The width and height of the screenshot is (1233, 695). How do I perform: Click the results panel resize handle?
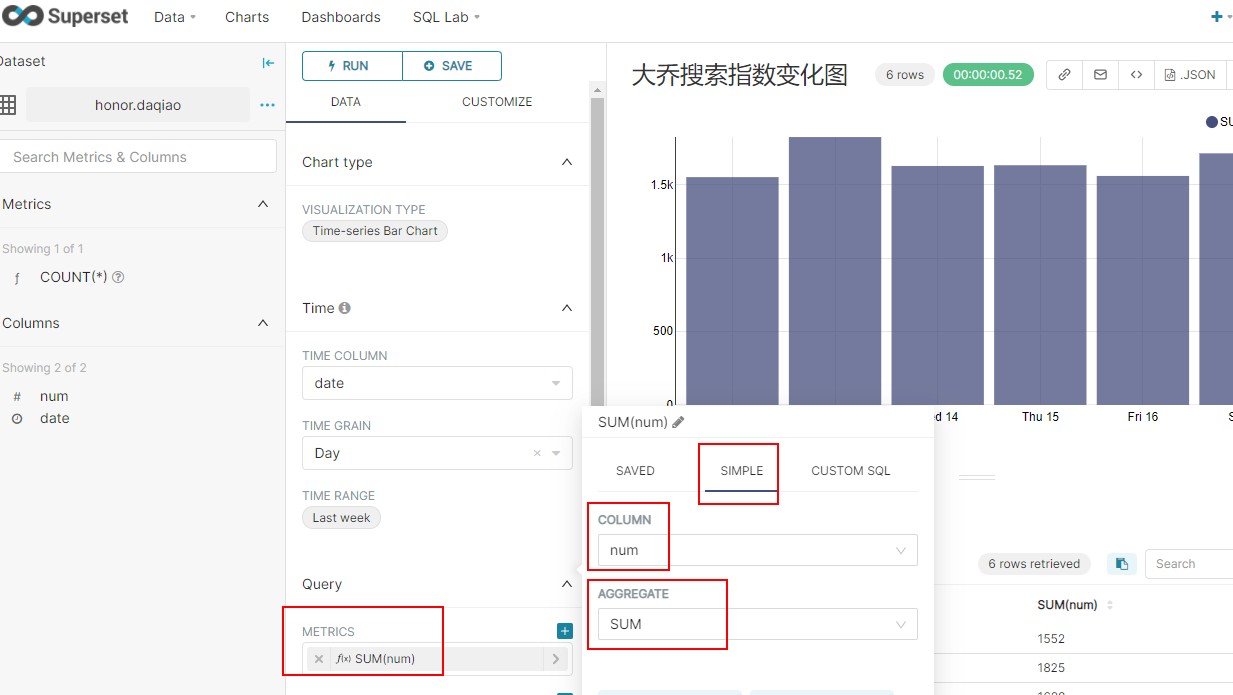976,478
